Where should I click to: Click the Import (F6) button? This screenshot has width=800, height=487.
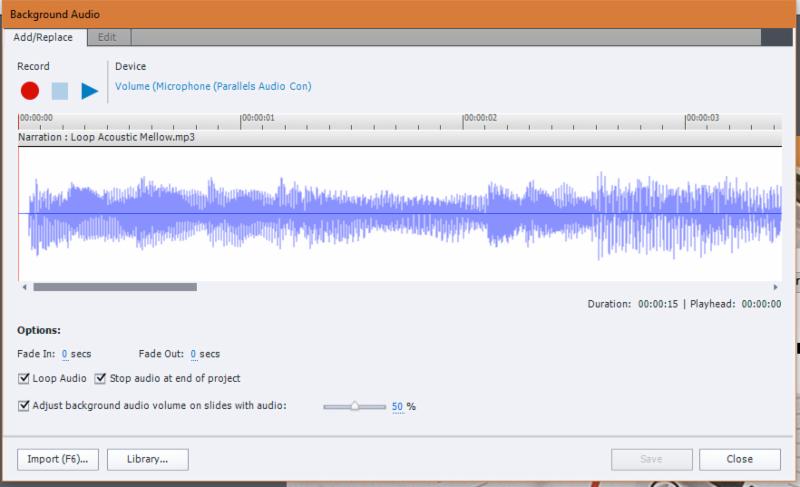coord(57,459)
